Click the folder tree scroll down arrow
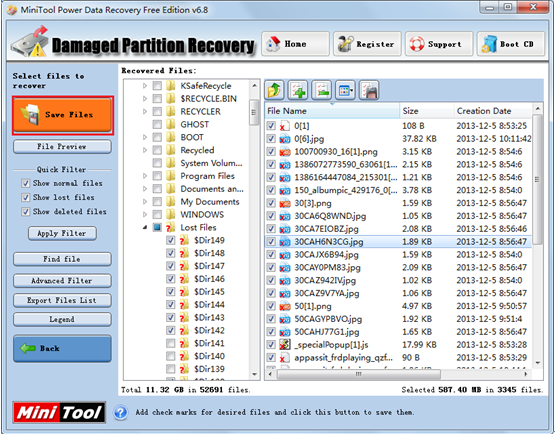The height and width of the screenshot is (434, 555). click(x=254, y=374)
